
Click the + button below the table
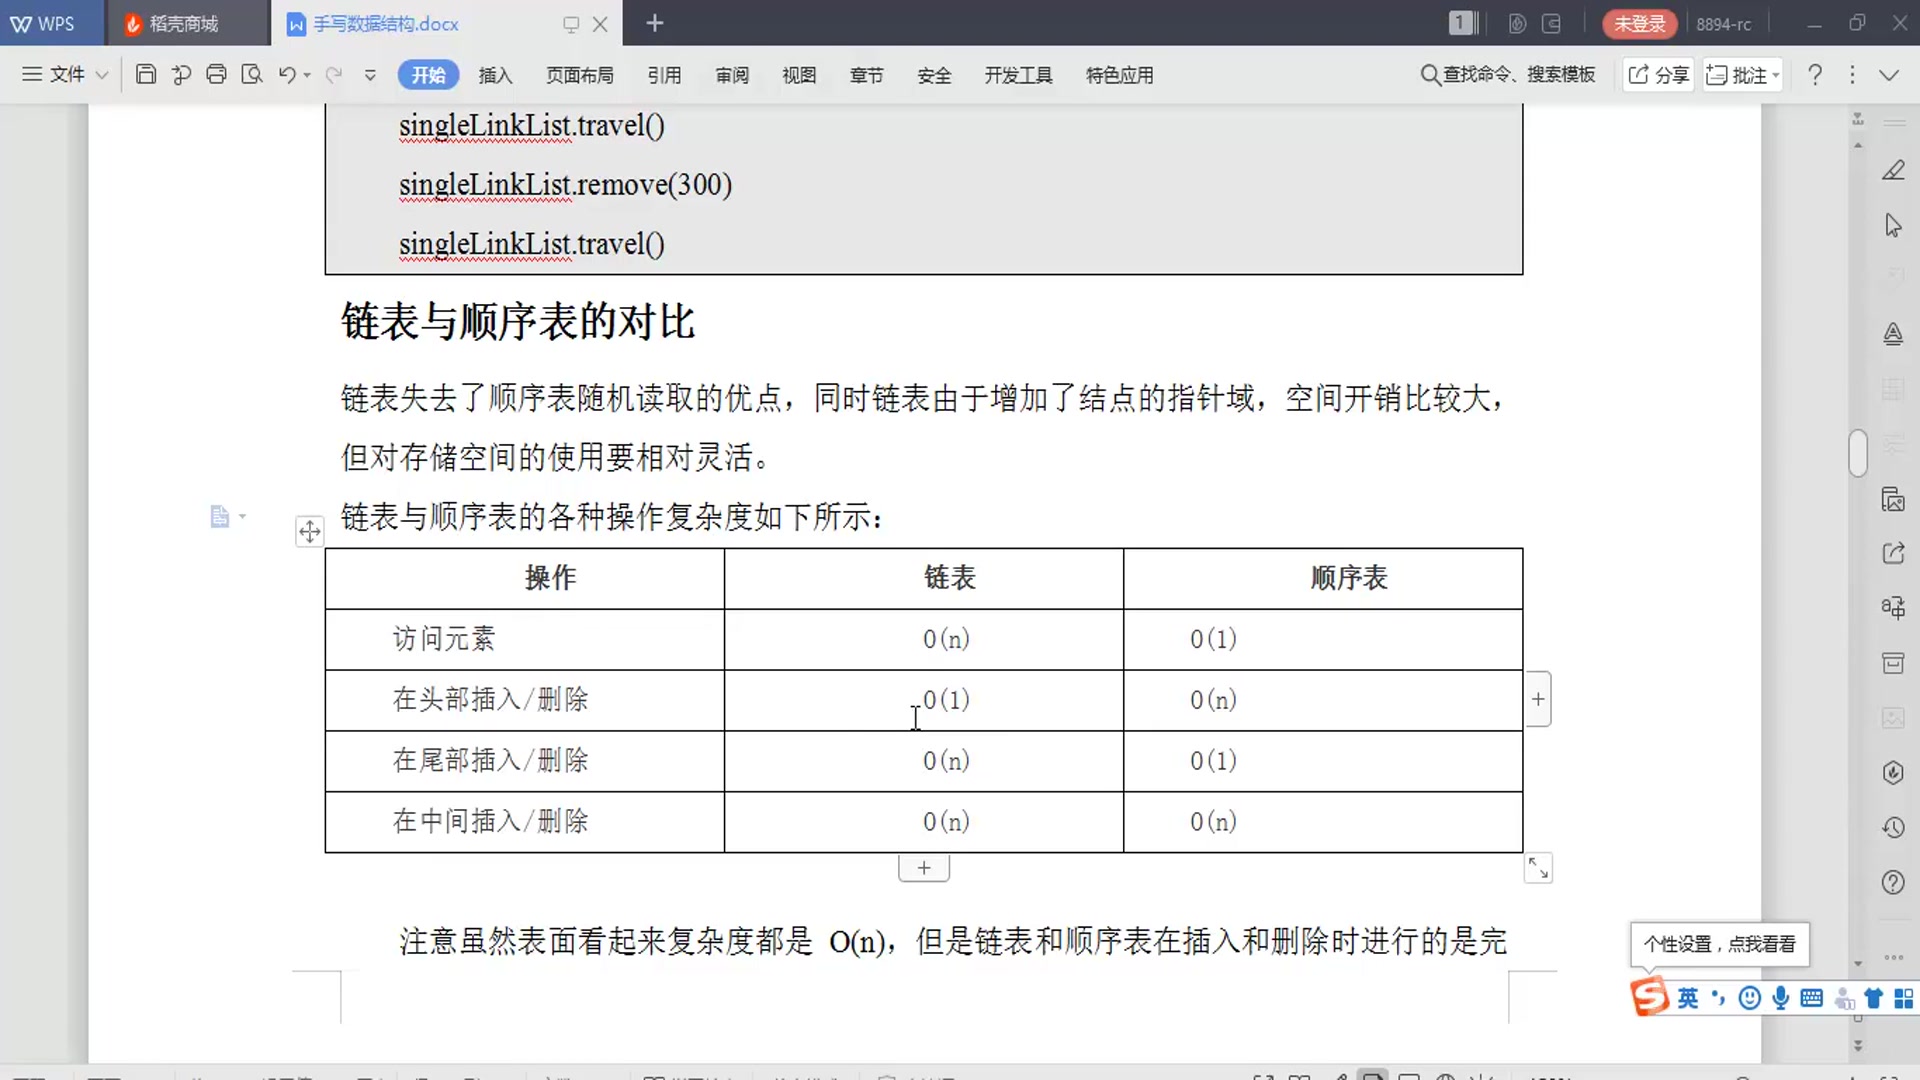click(x=922, y=867)
